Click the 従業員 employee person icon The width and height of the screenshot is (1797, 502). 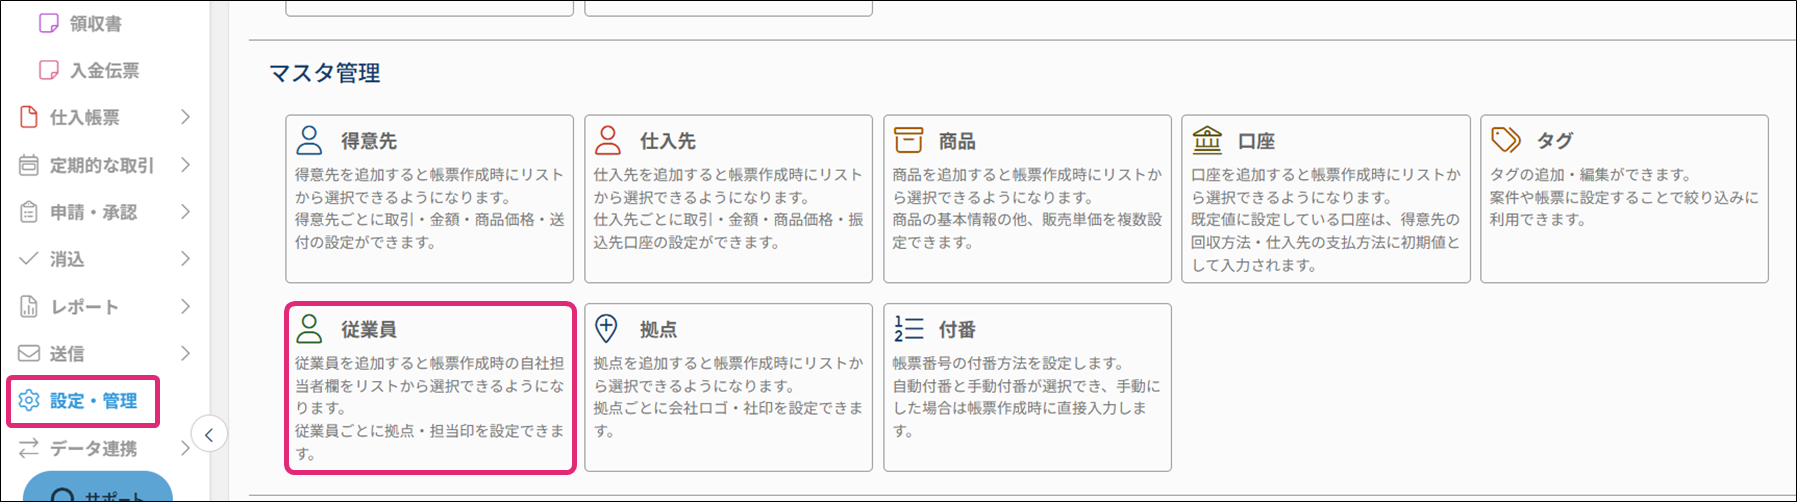click(310, 329)
